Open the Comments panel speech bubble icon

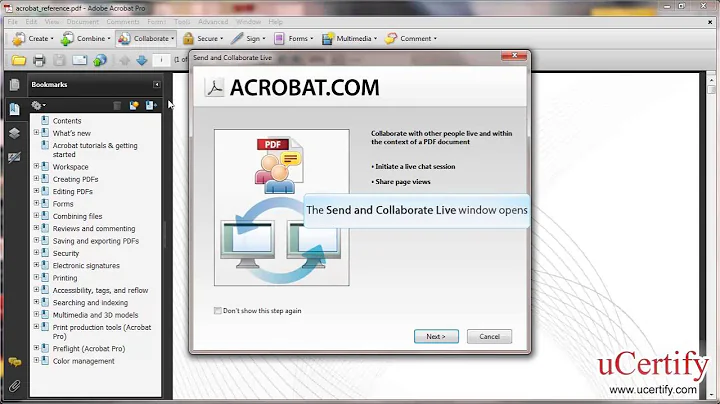(x=15, y=362)
